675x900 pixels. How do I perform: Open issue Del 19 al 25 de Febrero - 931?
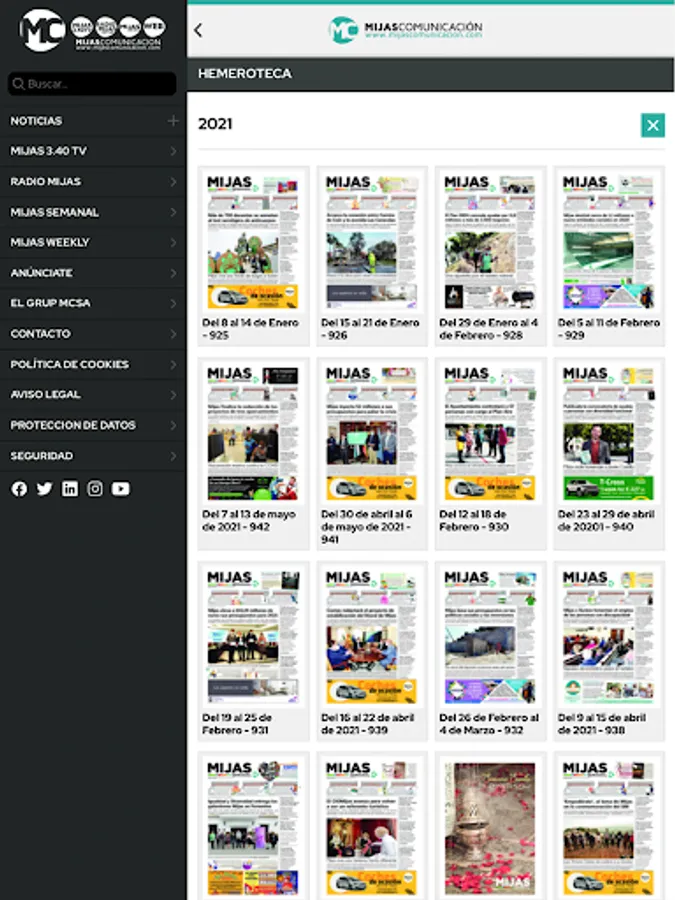(253, 651)
